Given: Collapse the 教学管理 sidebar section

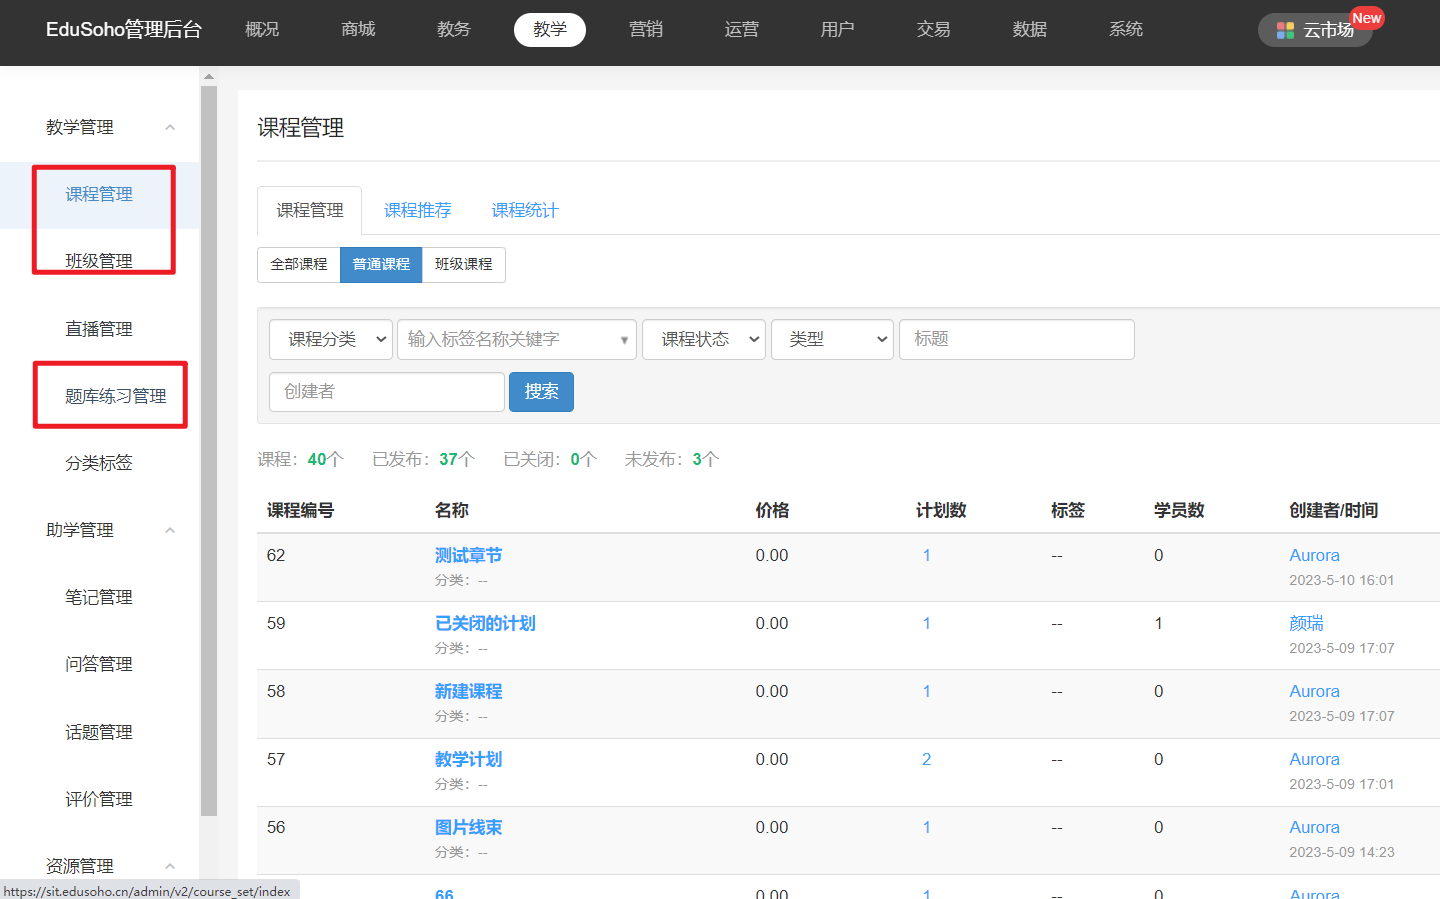Looking at the screenshot, I should click(170, 127).
